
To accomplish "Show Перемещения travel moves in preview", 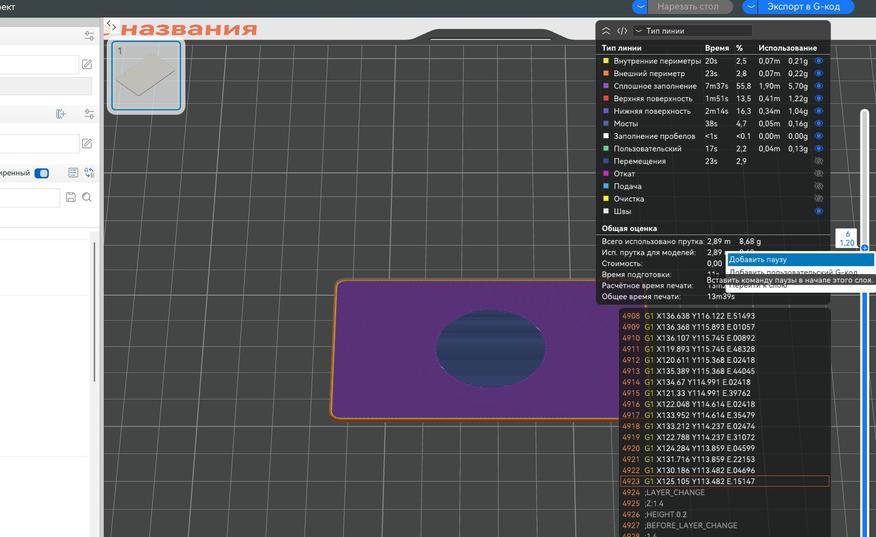I will coord(819,161).
